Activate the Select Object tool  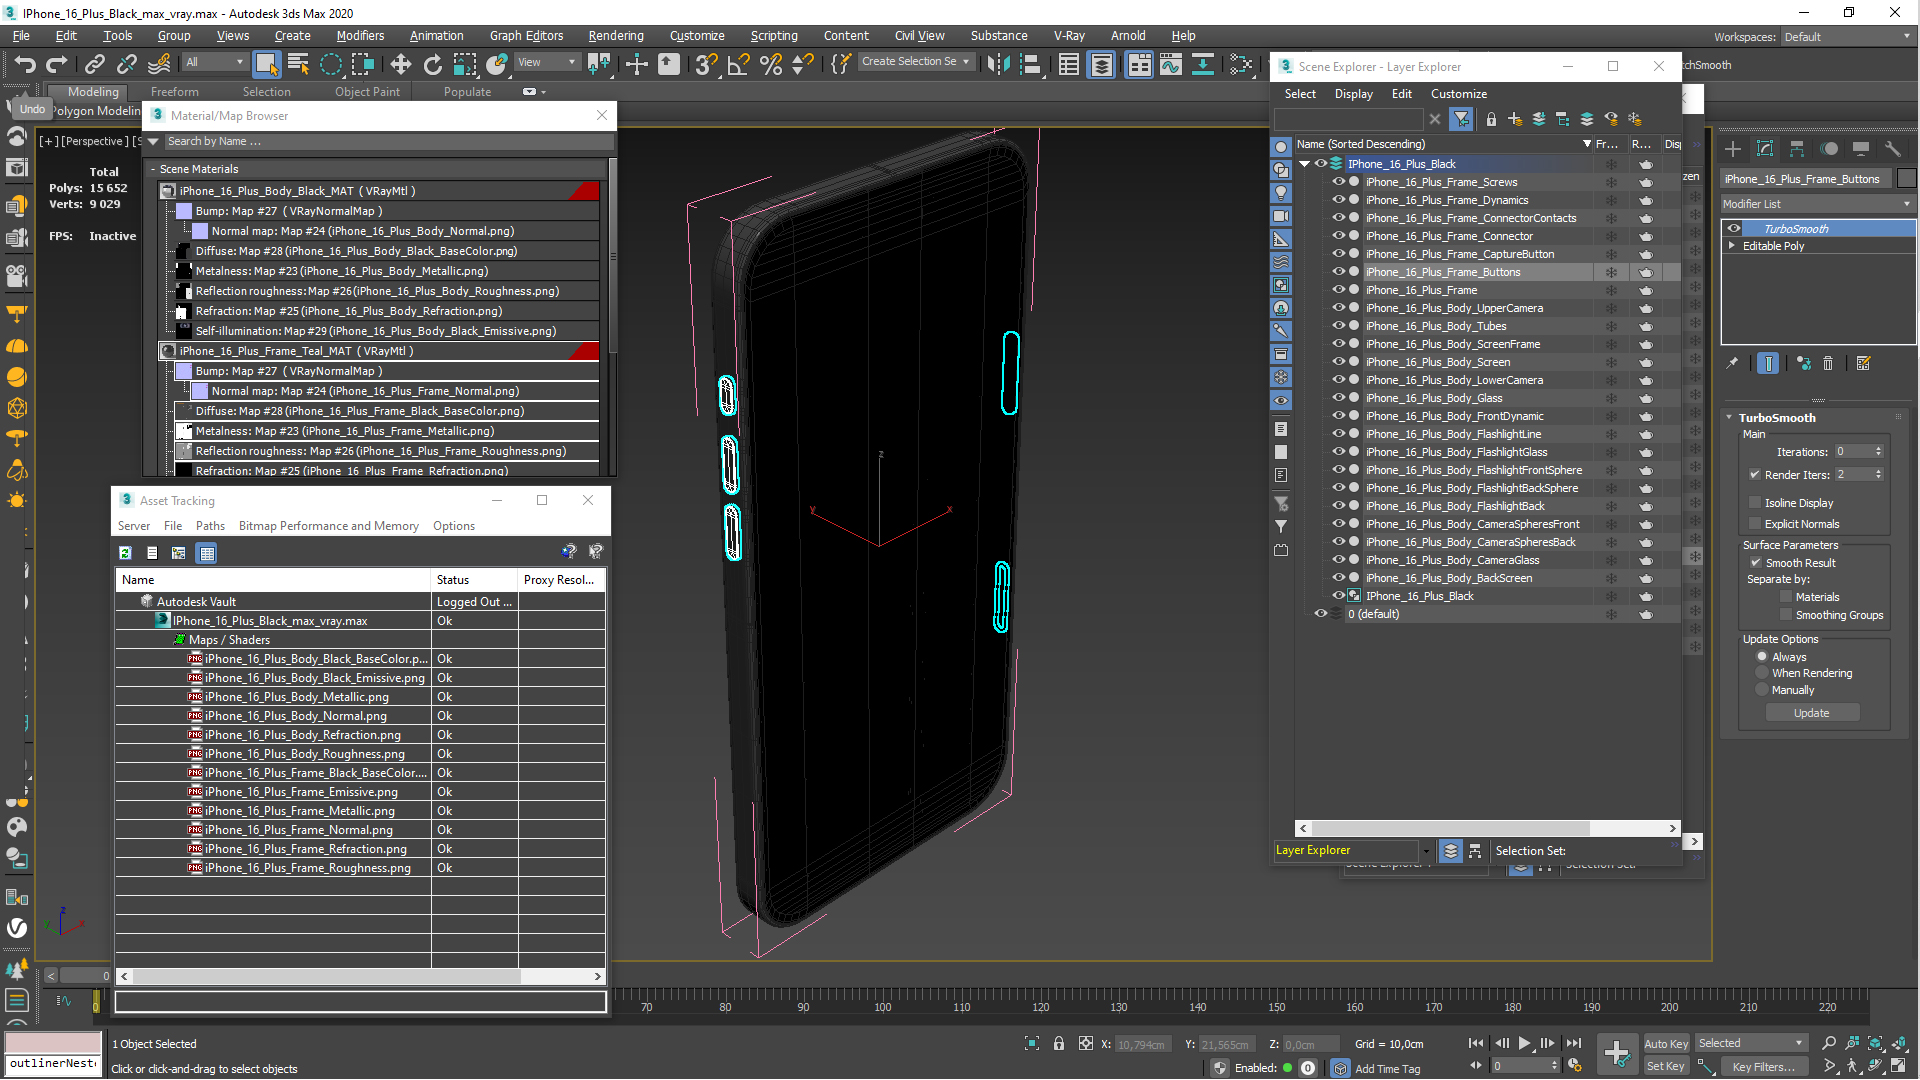tap(266, 65)
